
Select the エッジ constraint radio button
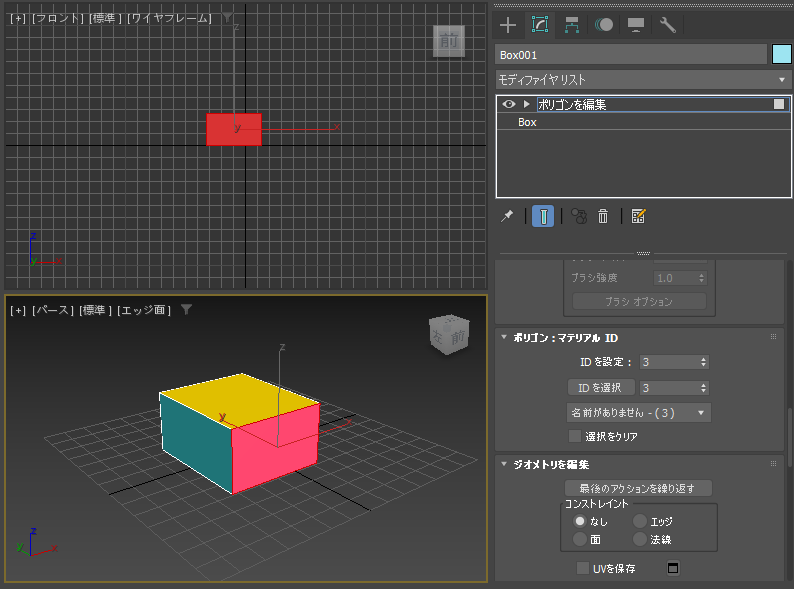tap(640, 521)
